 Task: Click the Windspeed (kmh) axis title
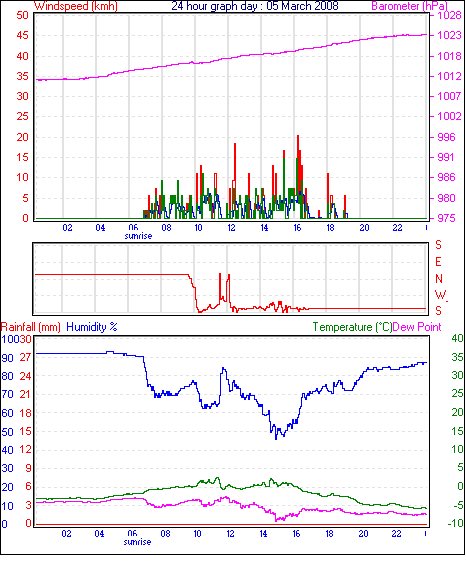(75, 6)
